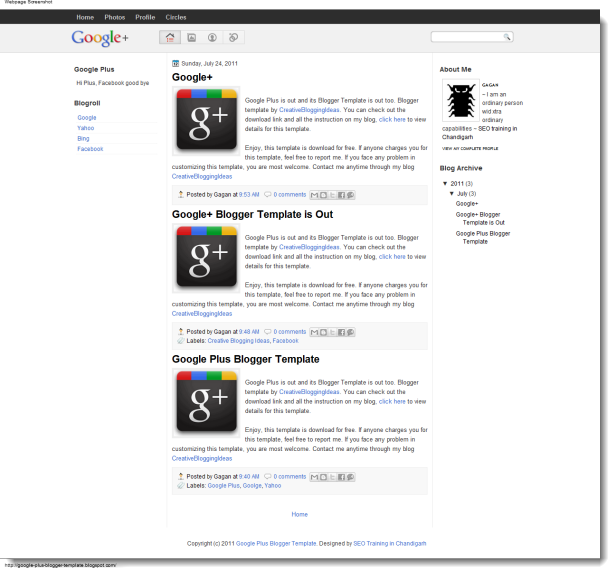
Task: Share the 9:53 AM post to Google Buzz
Action: tap(350, 195)
